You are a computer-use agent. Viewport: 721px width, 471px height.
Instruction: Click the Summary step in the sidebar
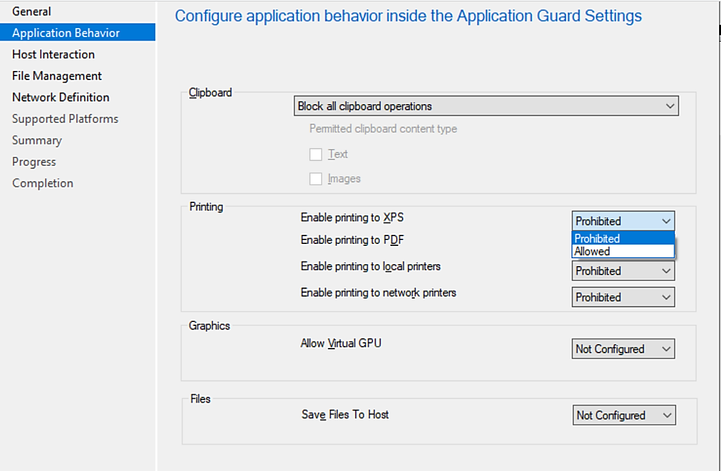pos(37,140)
